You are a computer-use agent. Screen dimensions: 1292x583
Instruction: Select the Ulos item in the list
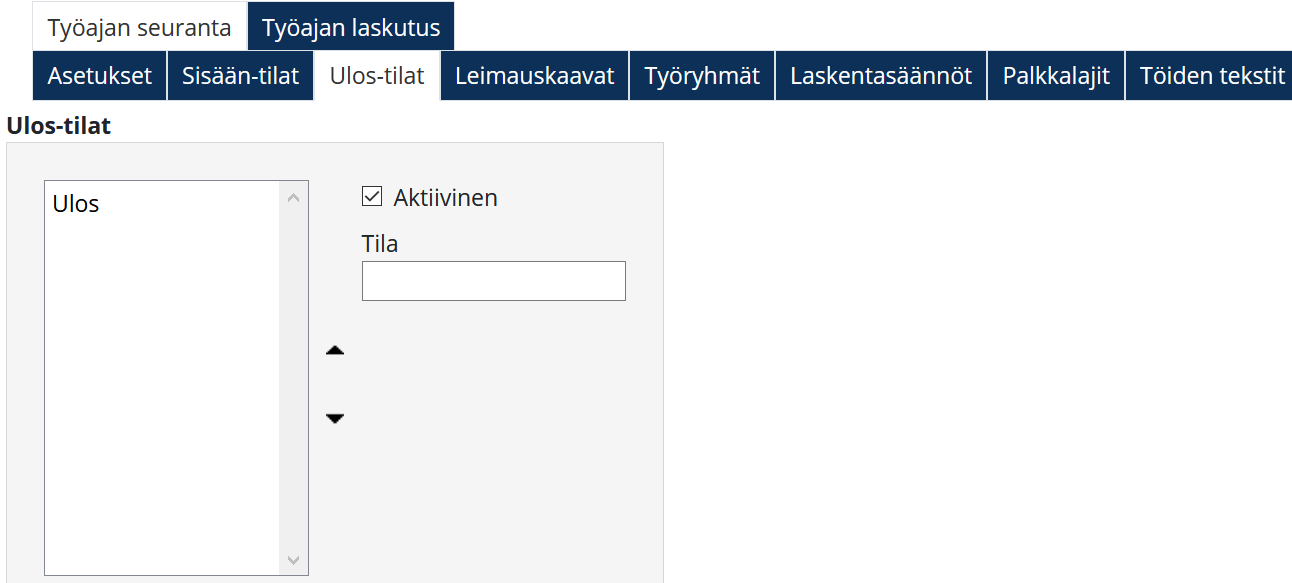77,204
